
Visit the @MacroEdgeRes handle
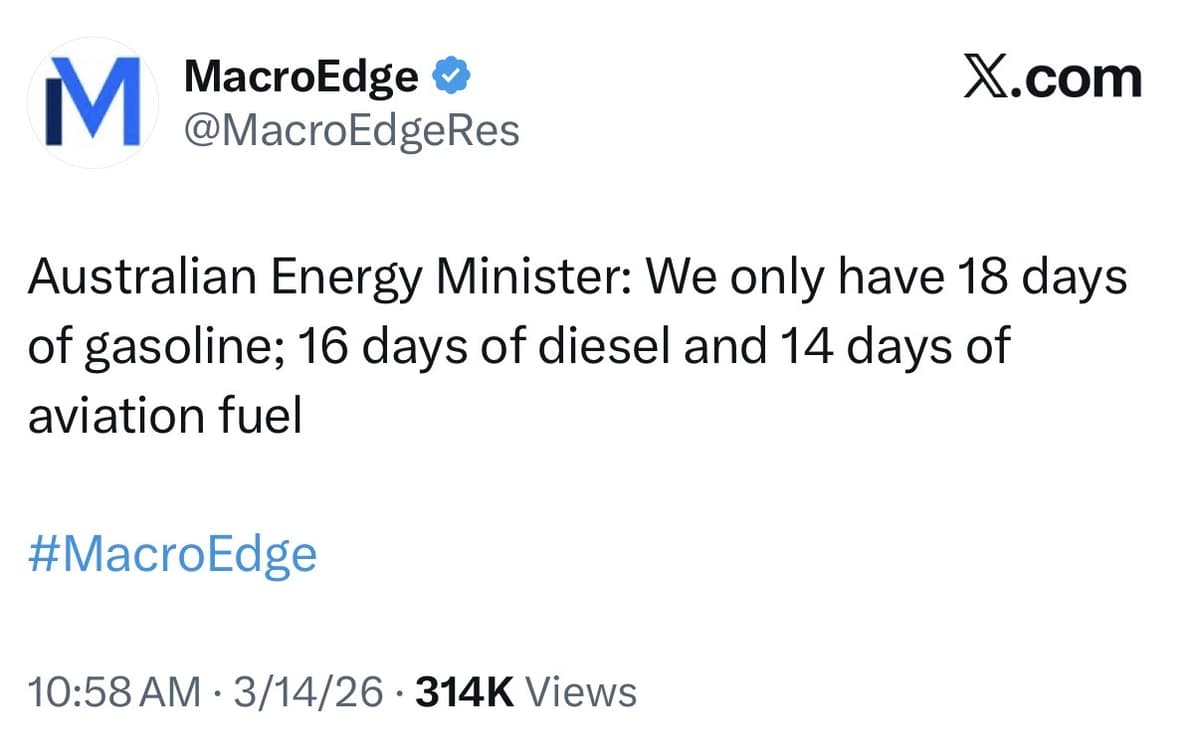352,130
